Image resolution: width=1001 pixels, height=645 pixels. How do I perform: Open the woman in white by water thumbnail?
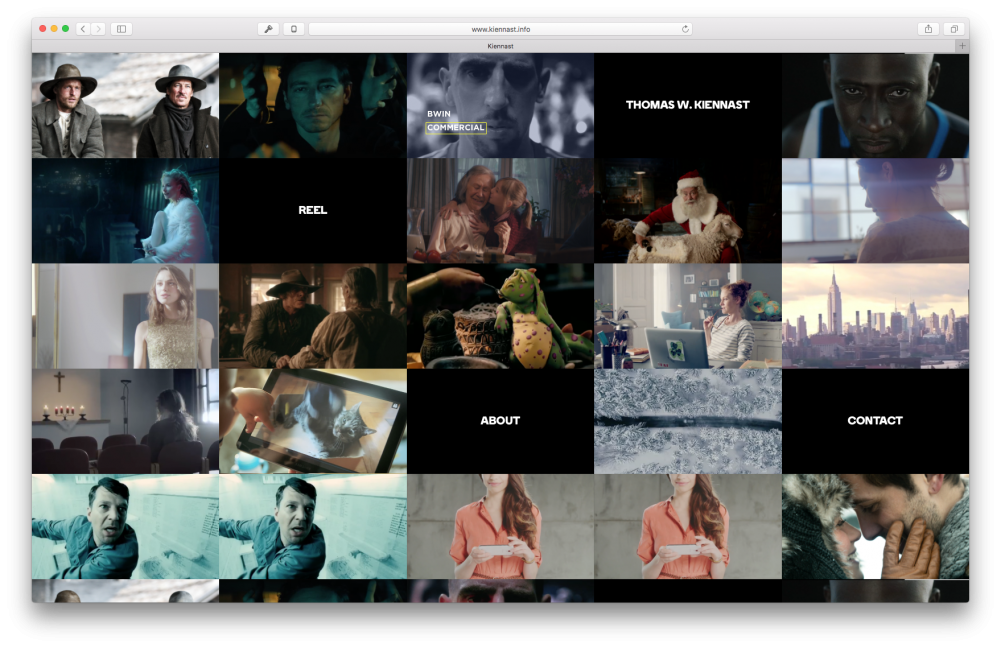pyautogui.click(x=125, y=211)
